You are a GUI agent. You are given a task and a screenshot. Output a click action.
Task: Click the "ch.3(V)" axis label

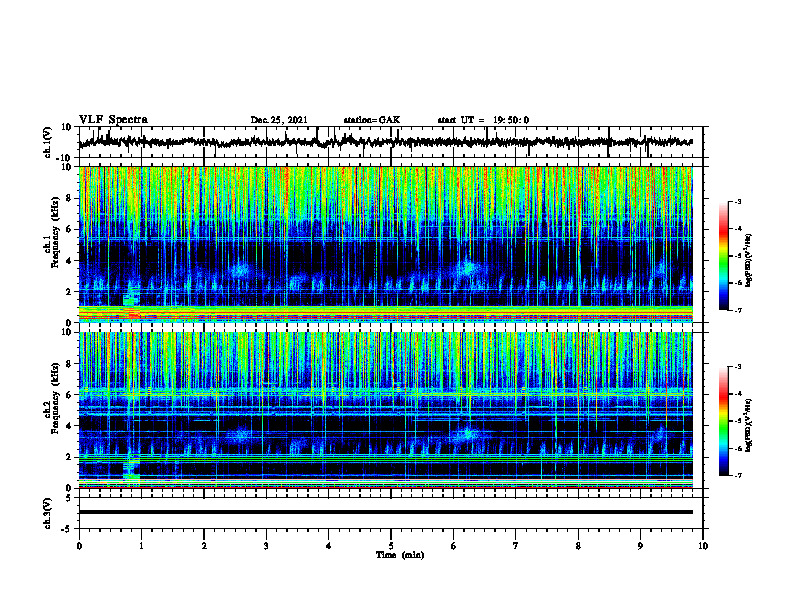(x=48, y=513)
